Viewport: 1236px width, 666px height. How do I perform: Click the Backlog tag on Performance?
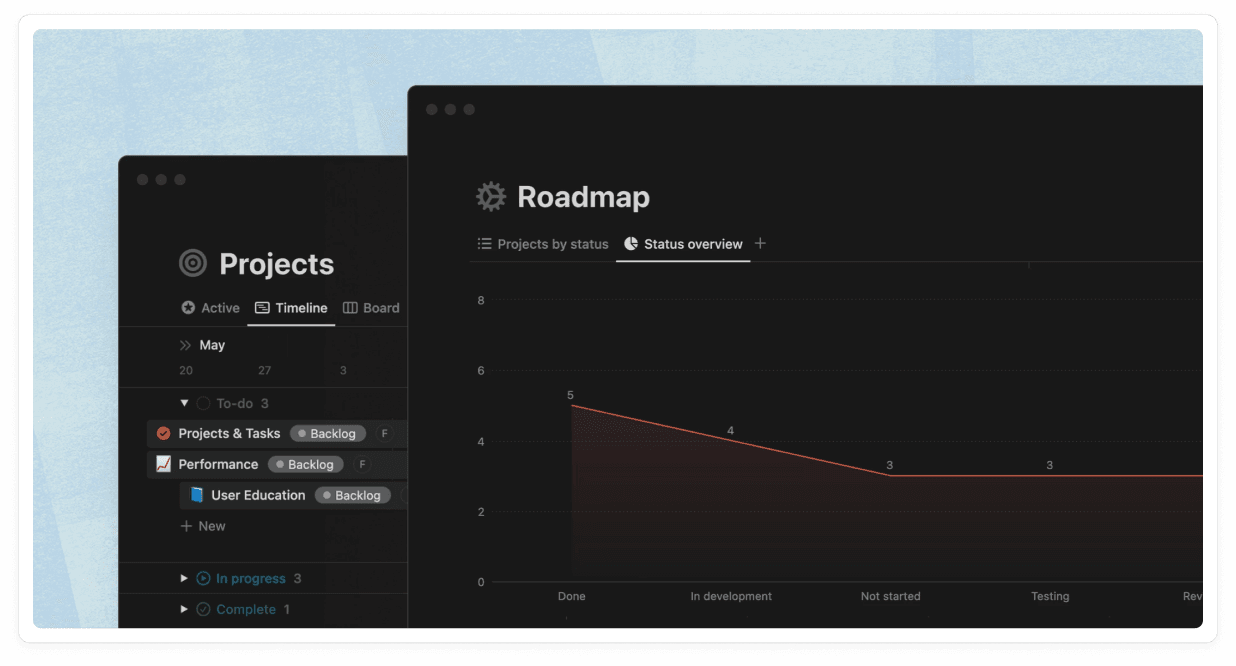tap(305, 464)
